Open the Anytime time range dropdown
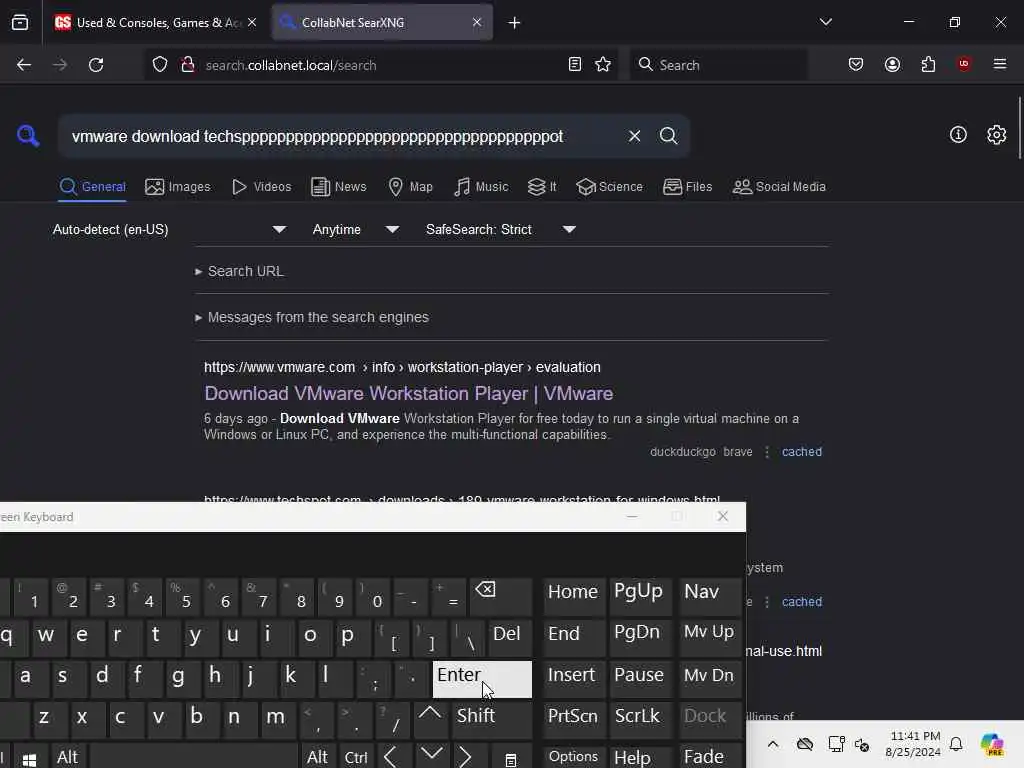 click(x=355, y=229)
